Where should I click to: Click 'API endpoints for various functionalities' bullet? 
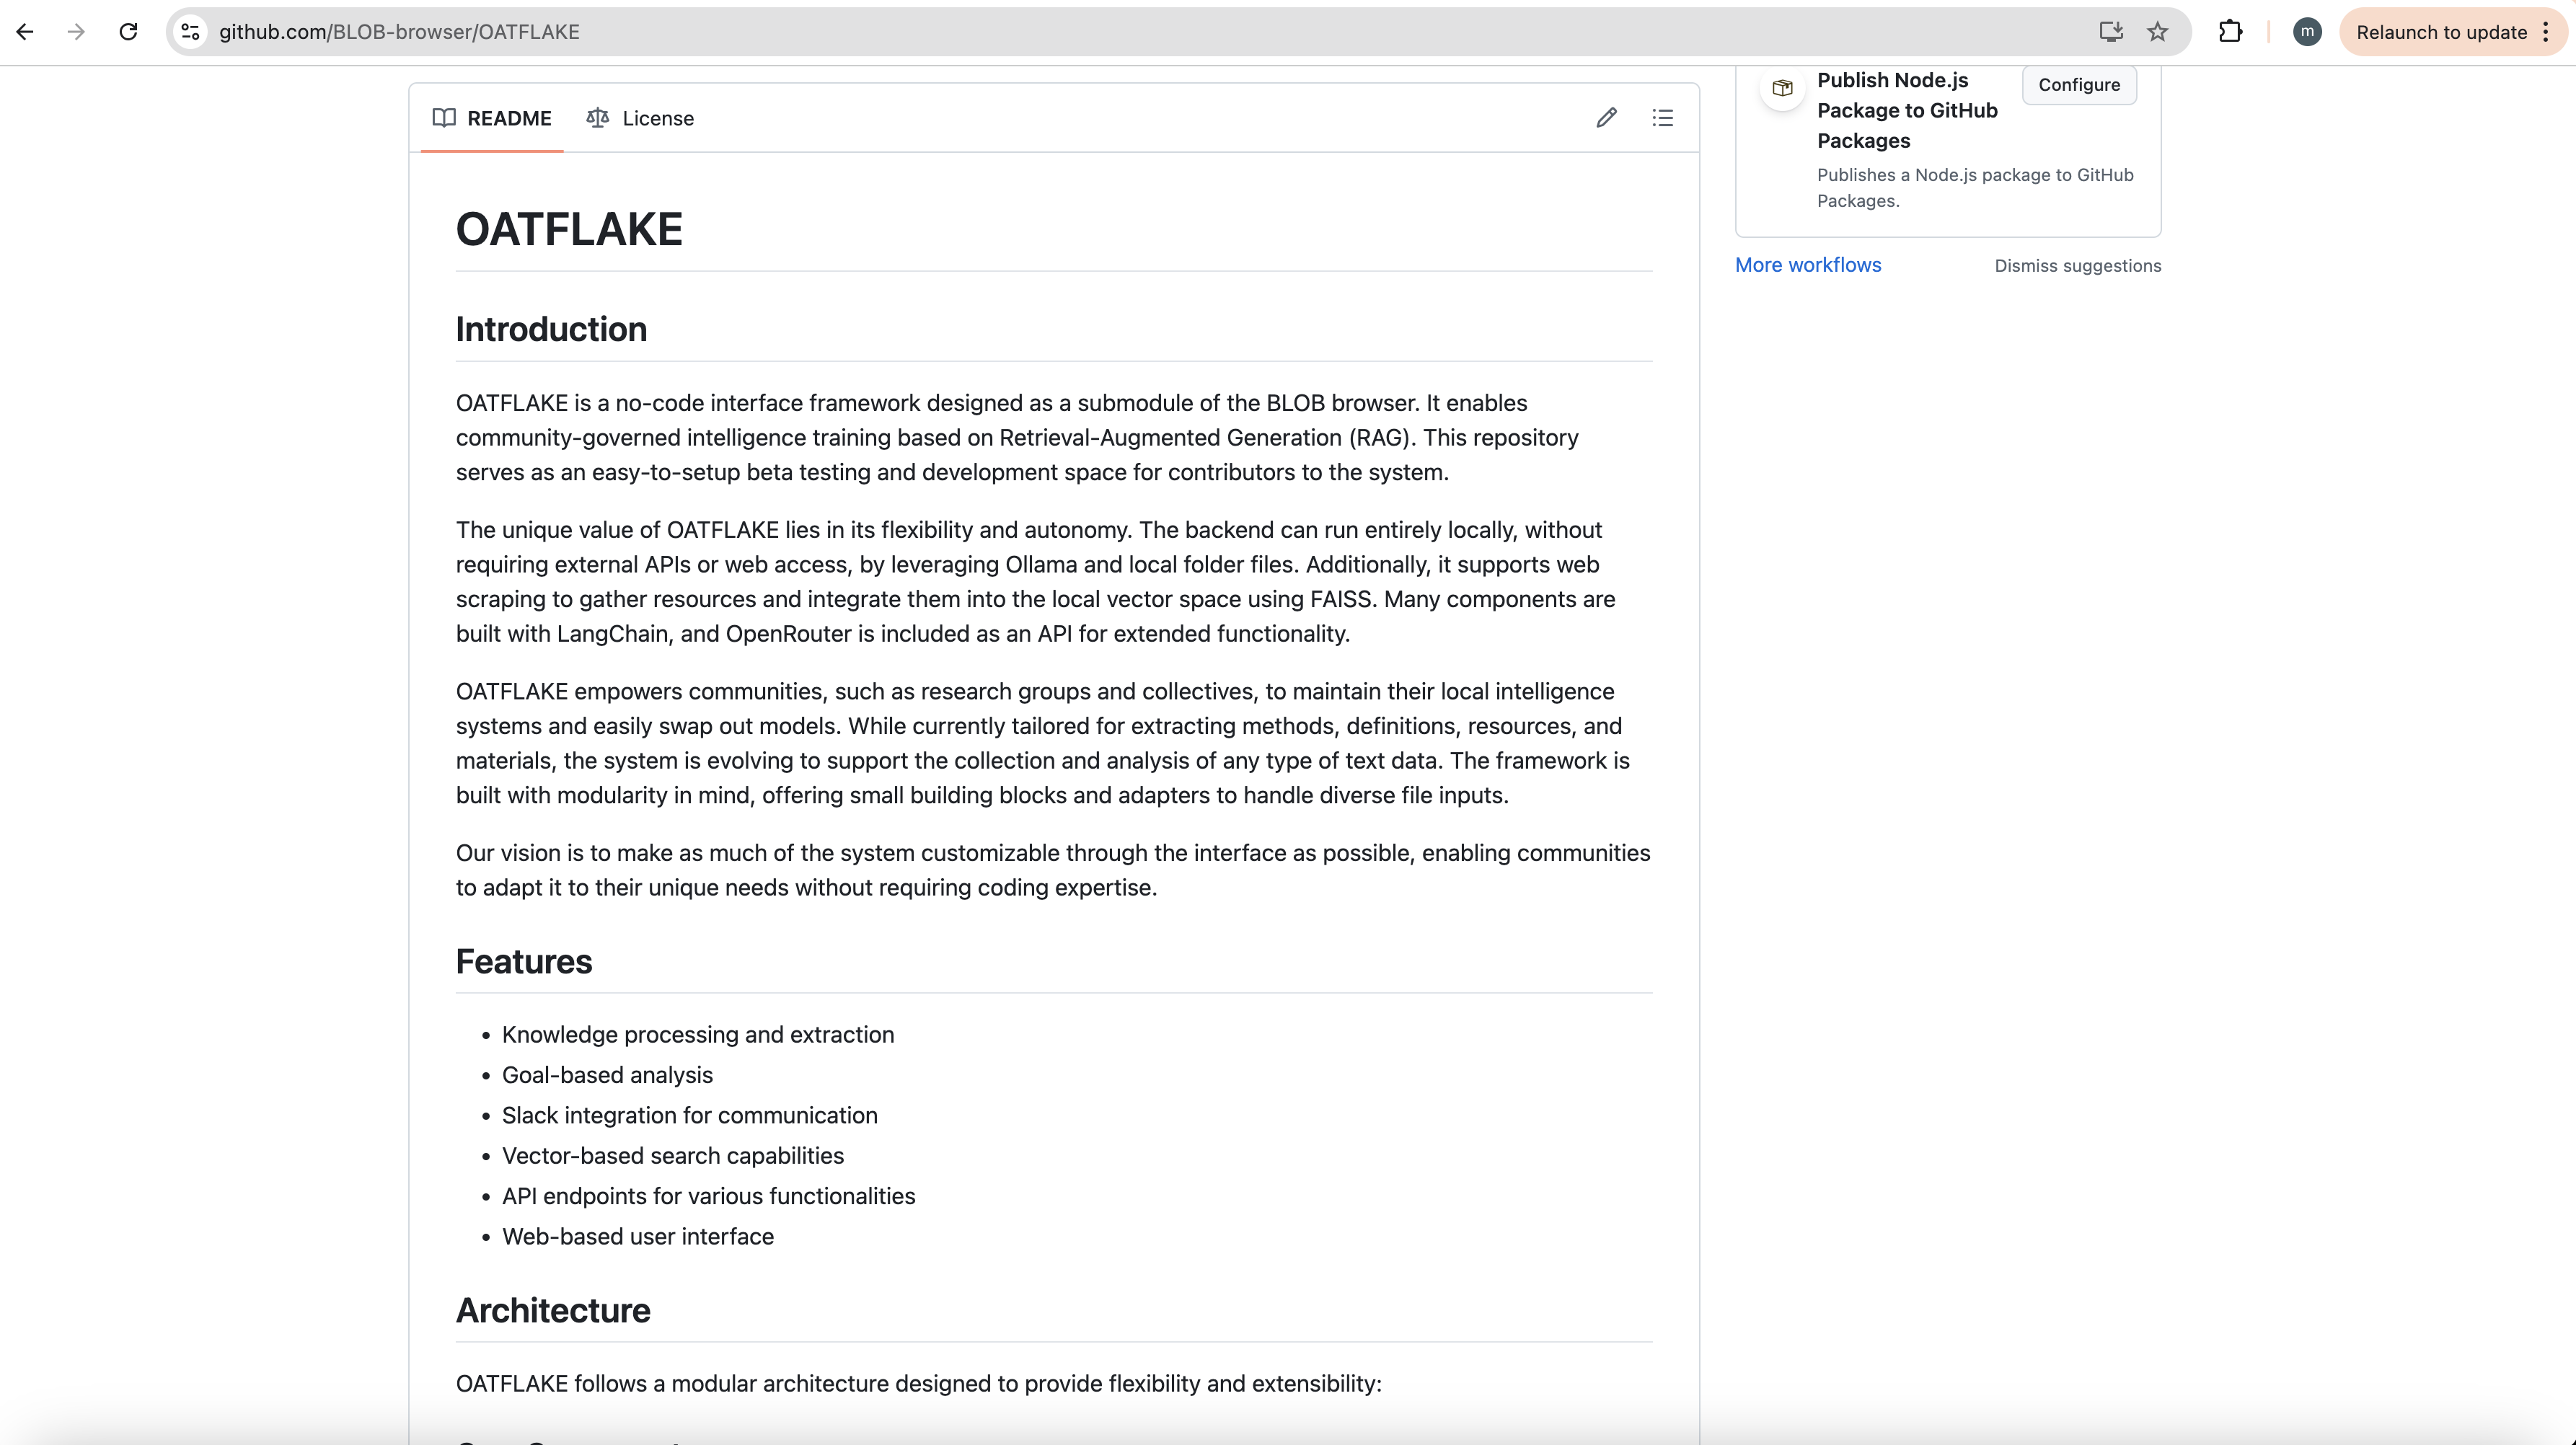click(x=708, y=1196)
